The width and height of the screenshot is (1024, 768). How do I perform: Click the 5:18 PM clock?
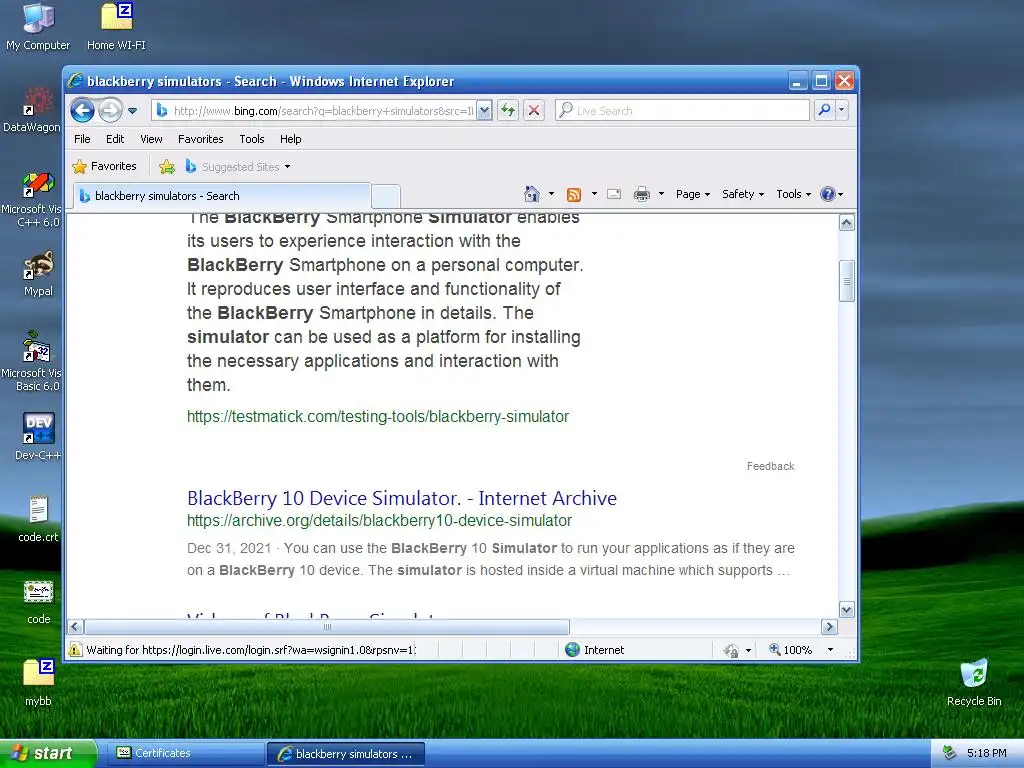[x=986, y=754]
